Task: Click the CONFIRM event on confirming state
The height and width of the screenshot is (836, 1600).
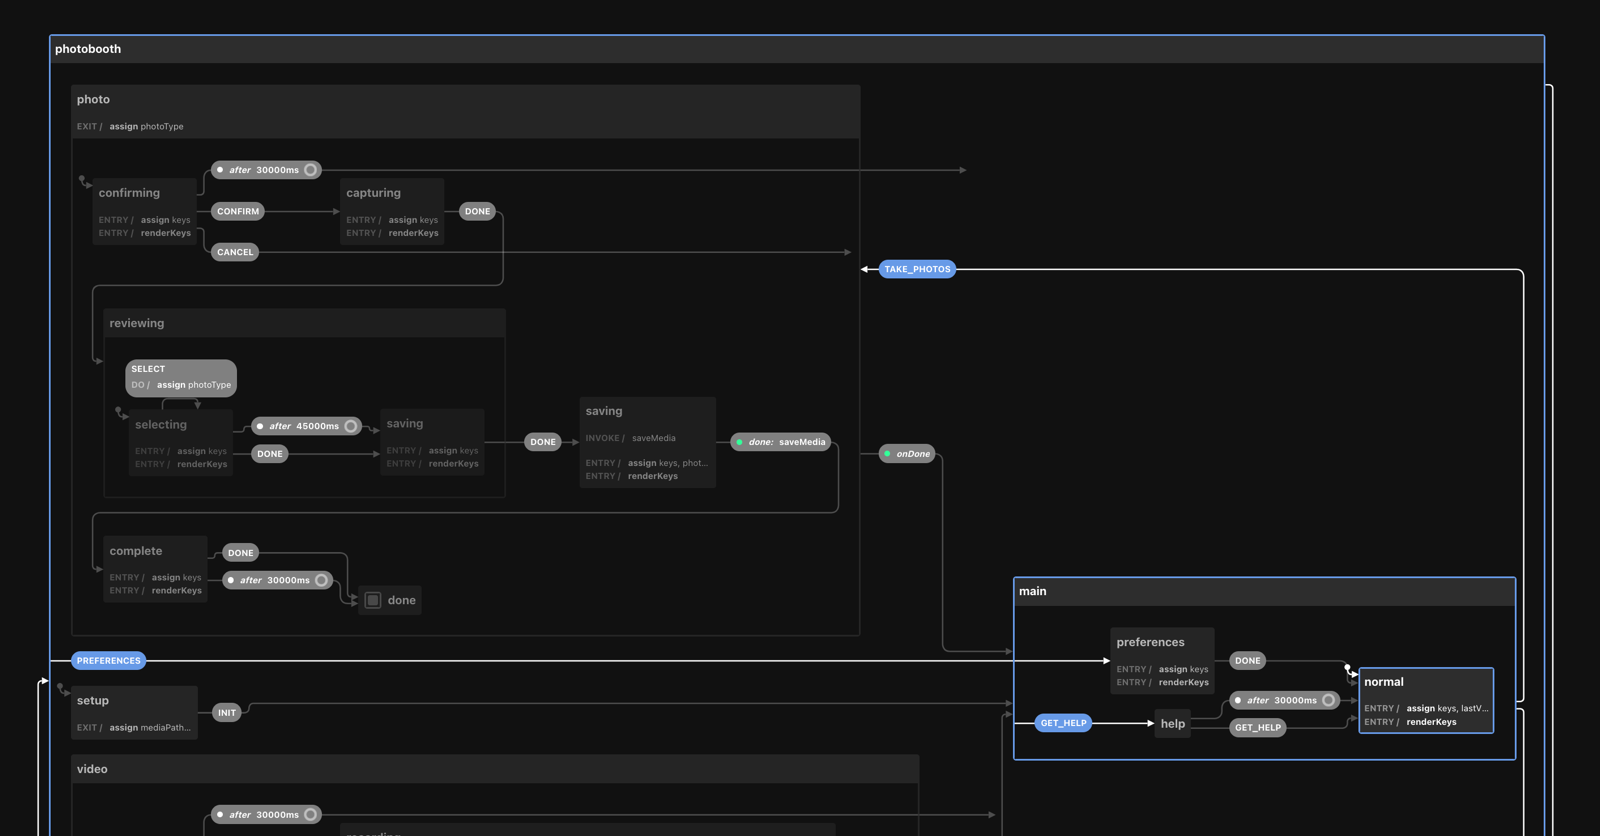Action: [x=238, y=211]
